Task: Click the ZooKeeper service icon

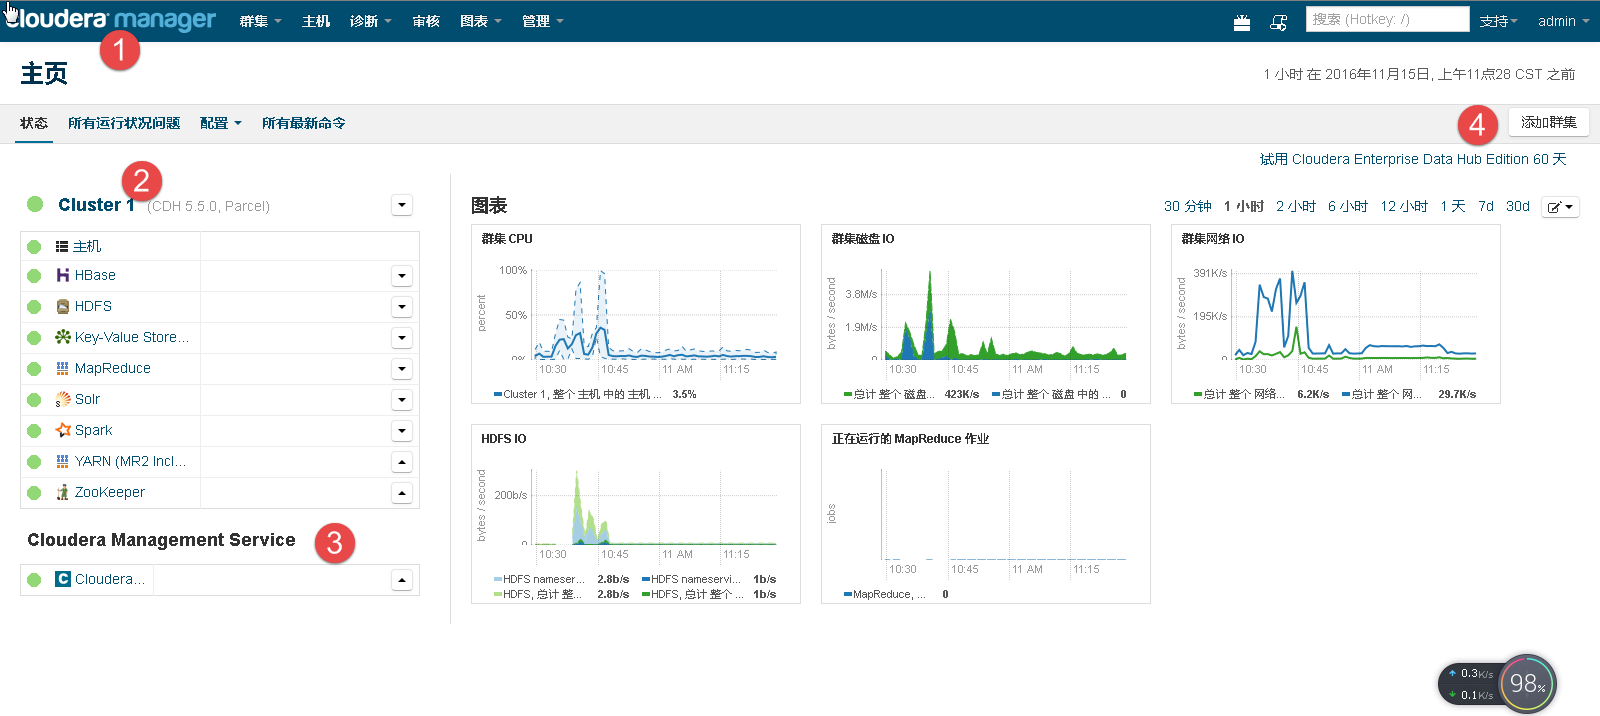Action: click(x=63, y=492)
